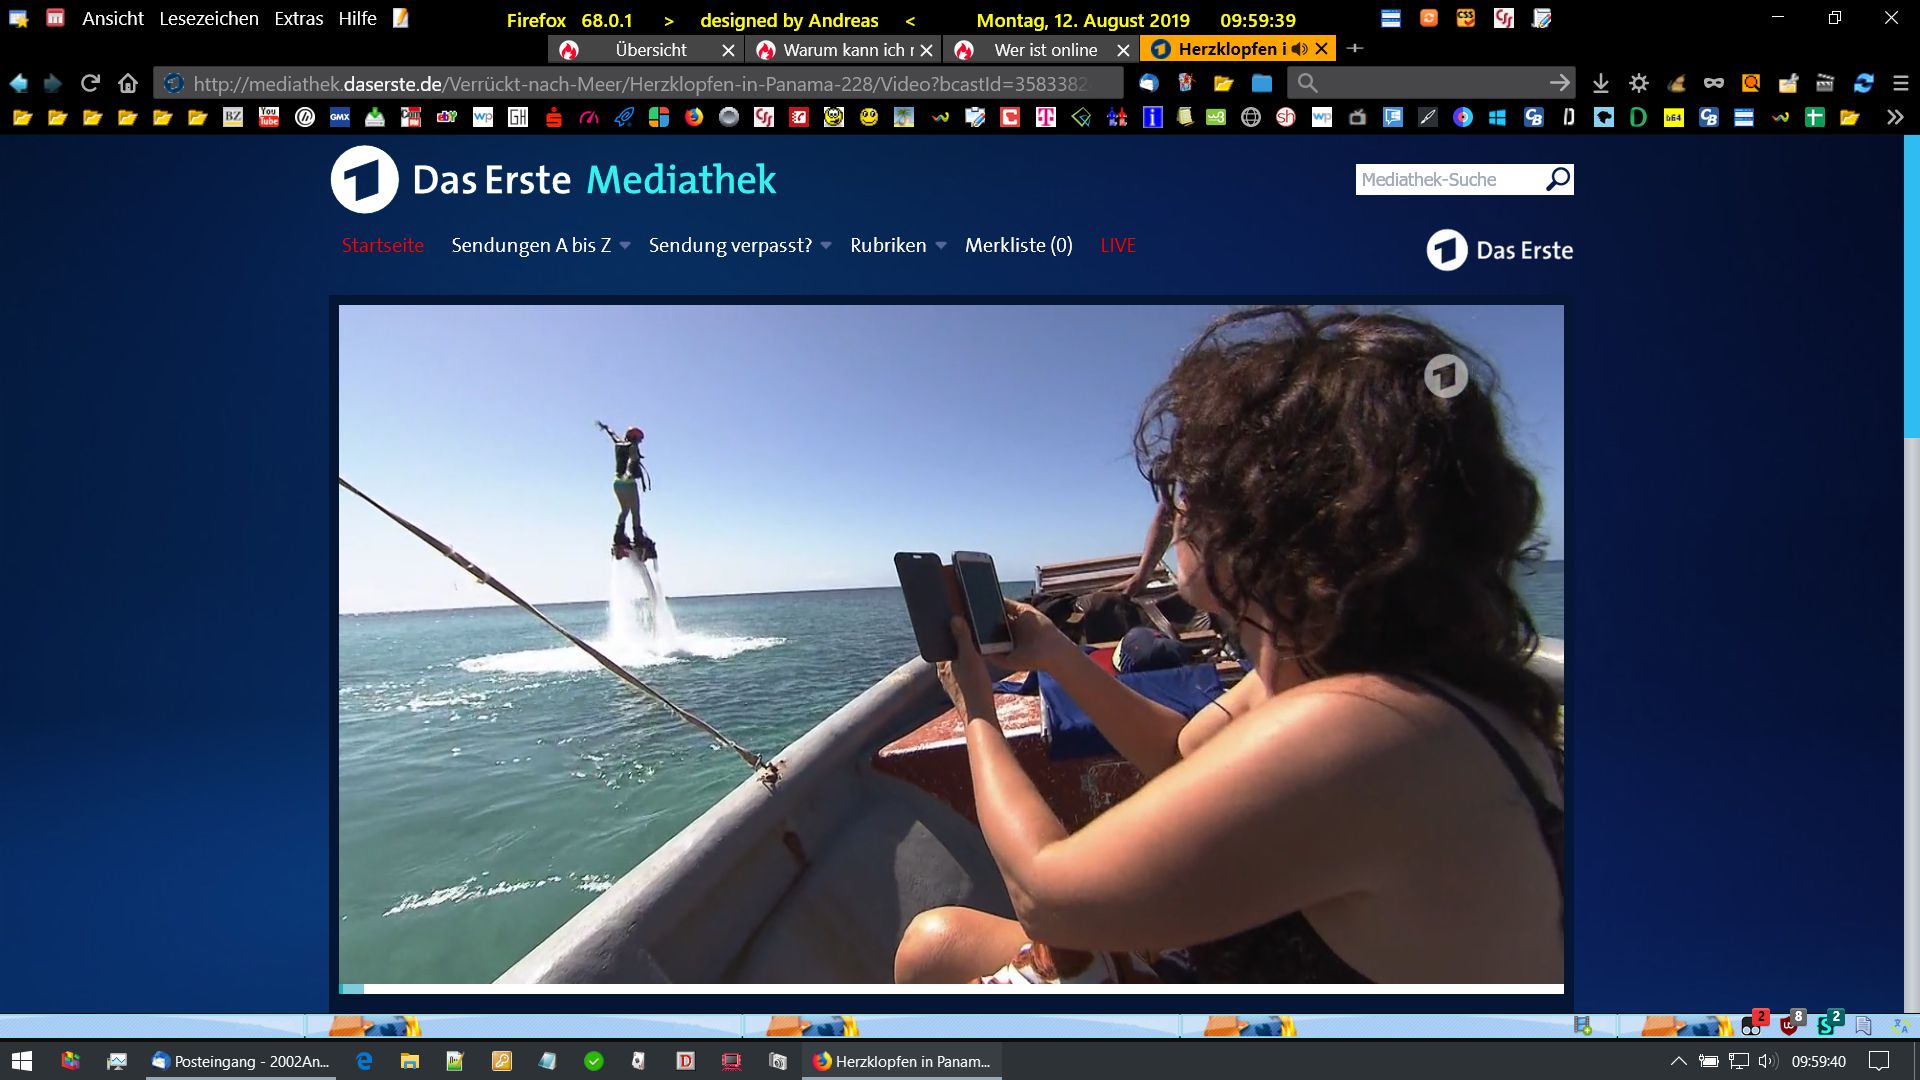This screenshot has height=1080, width=1920.
Task: Go to the browser home page
Action: 128,83
